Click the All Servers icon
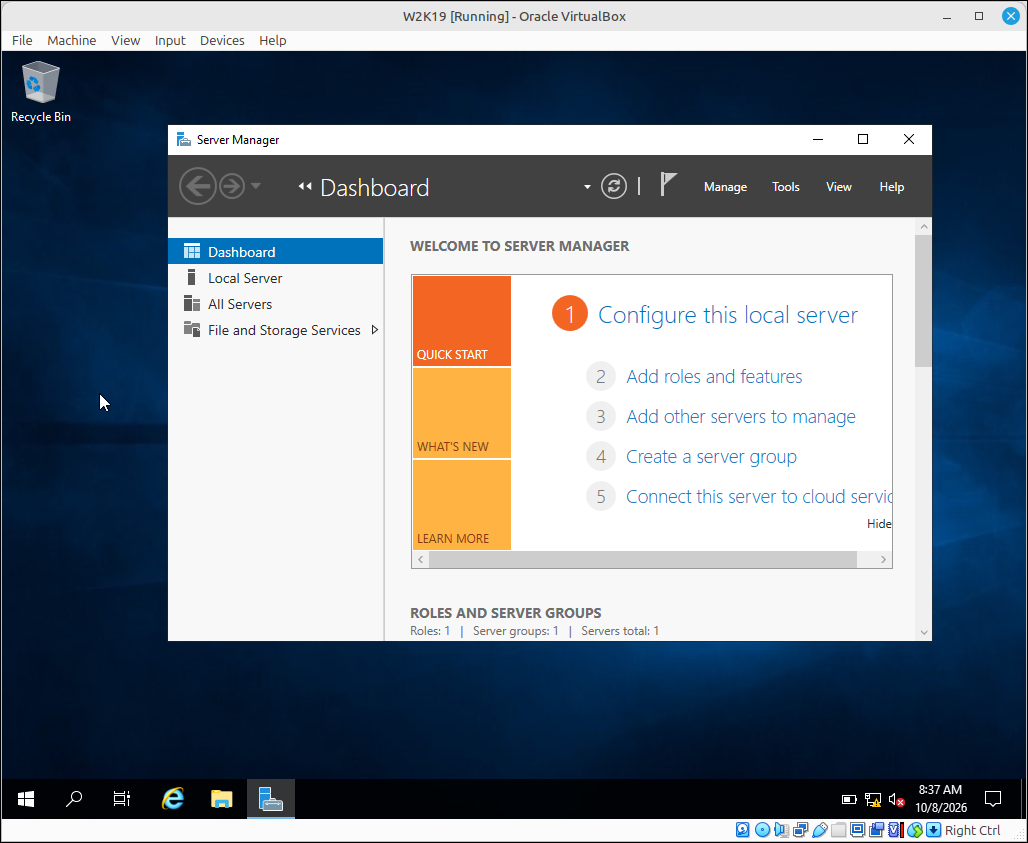The height and width of the screenshot is (843, 1028). tap(191, 304)
